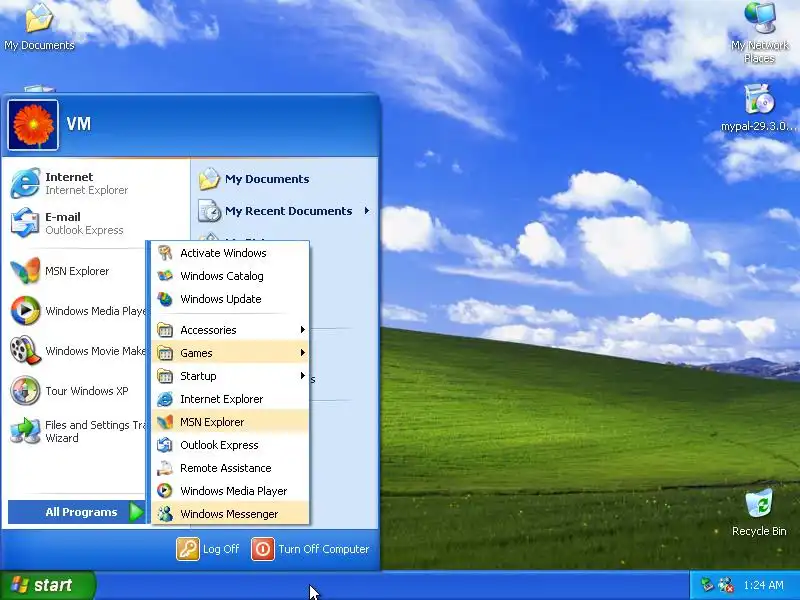
Task: Click the flower user account picture
Action: tap(33, 125)
